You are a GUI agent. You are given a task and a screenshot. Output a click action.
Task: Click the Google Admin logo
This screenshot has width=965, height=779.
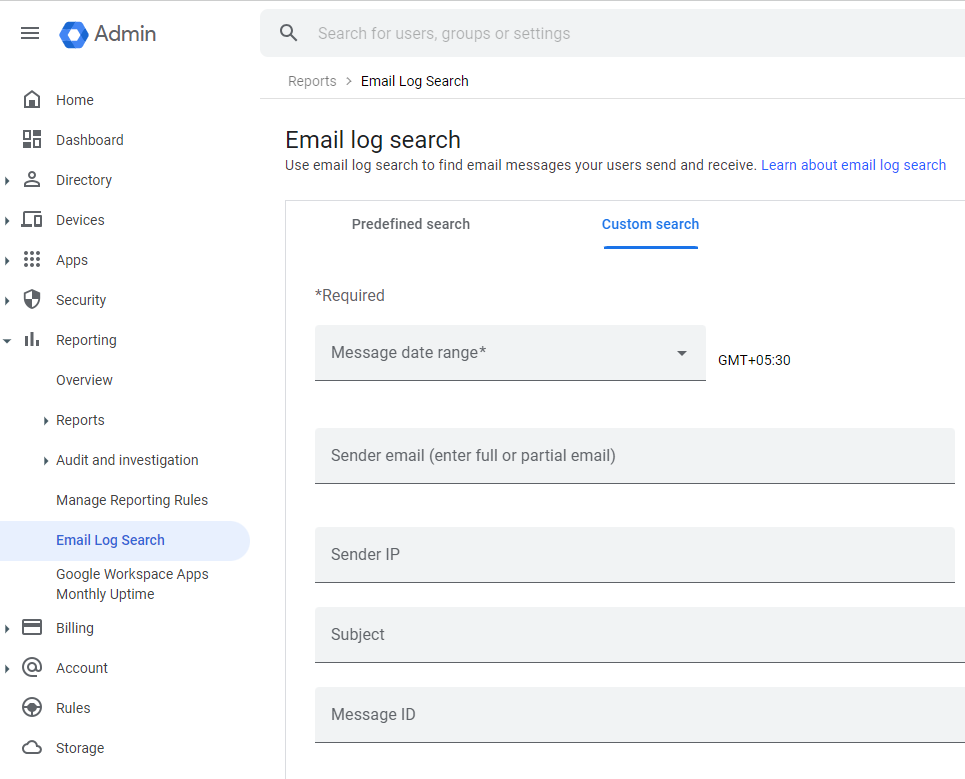tap(74, 34)
